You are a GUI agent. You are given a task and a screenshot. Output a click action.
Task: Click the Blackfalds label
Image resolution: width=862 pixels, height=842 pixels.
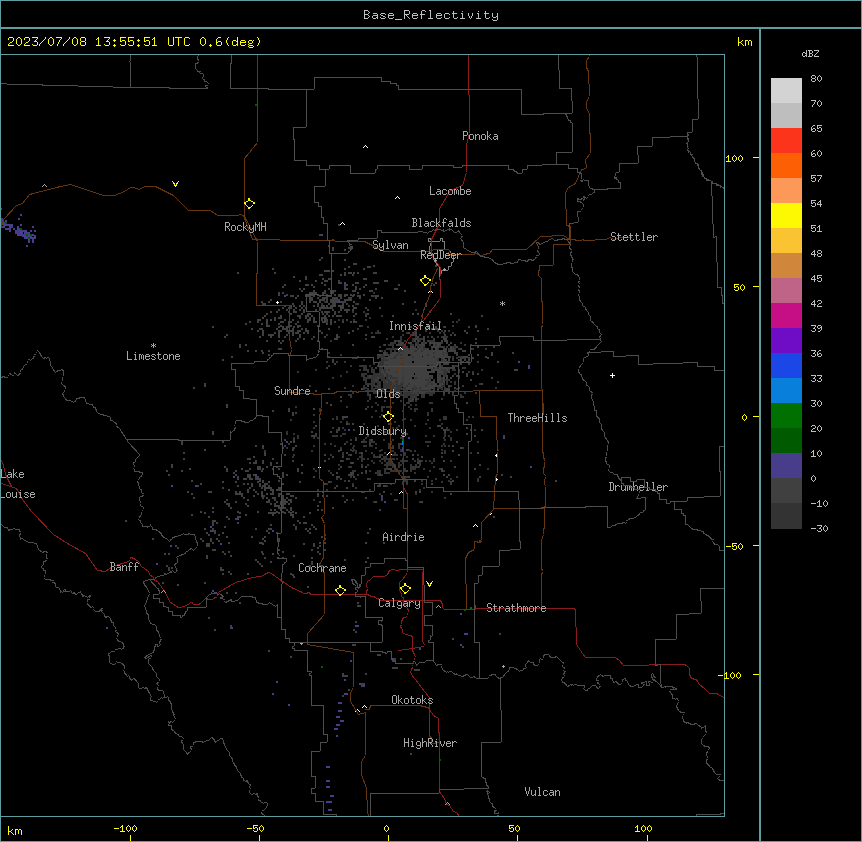tap(441, 223)
